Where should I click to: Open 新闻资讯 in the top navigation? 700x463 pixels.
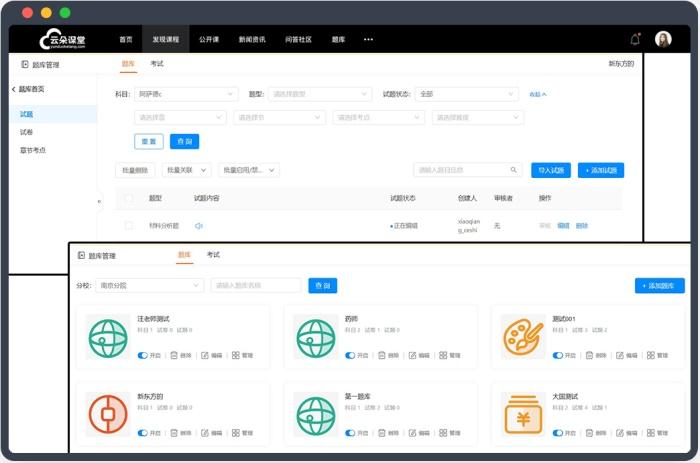tap(252, 39)
